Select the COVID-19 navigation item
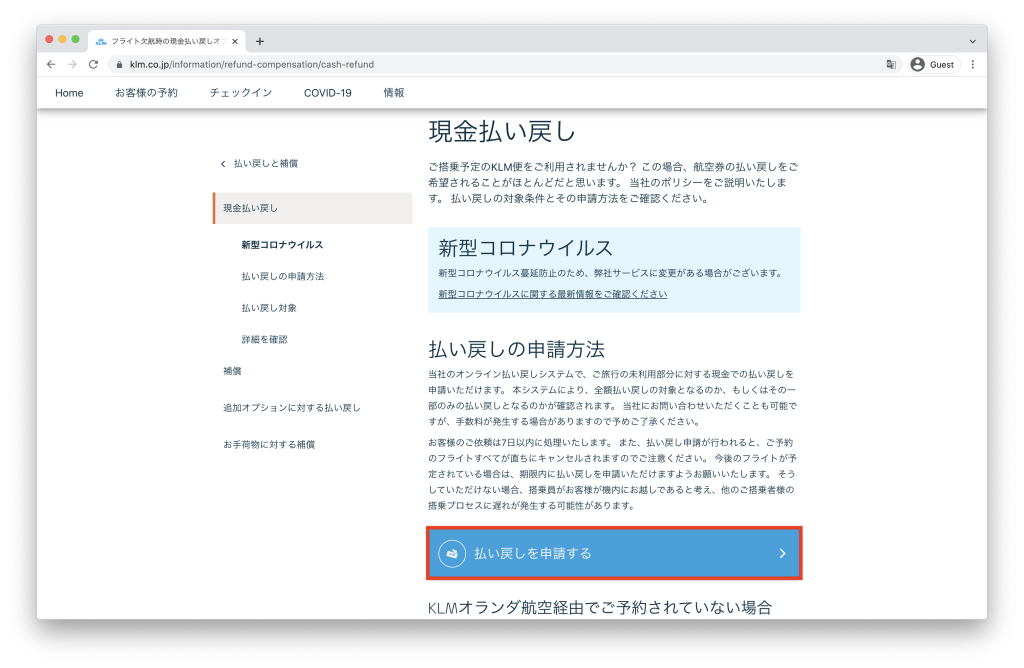The height and width of the screenshot is (668, 1024). pyautogui.click(x=327, y=93)
